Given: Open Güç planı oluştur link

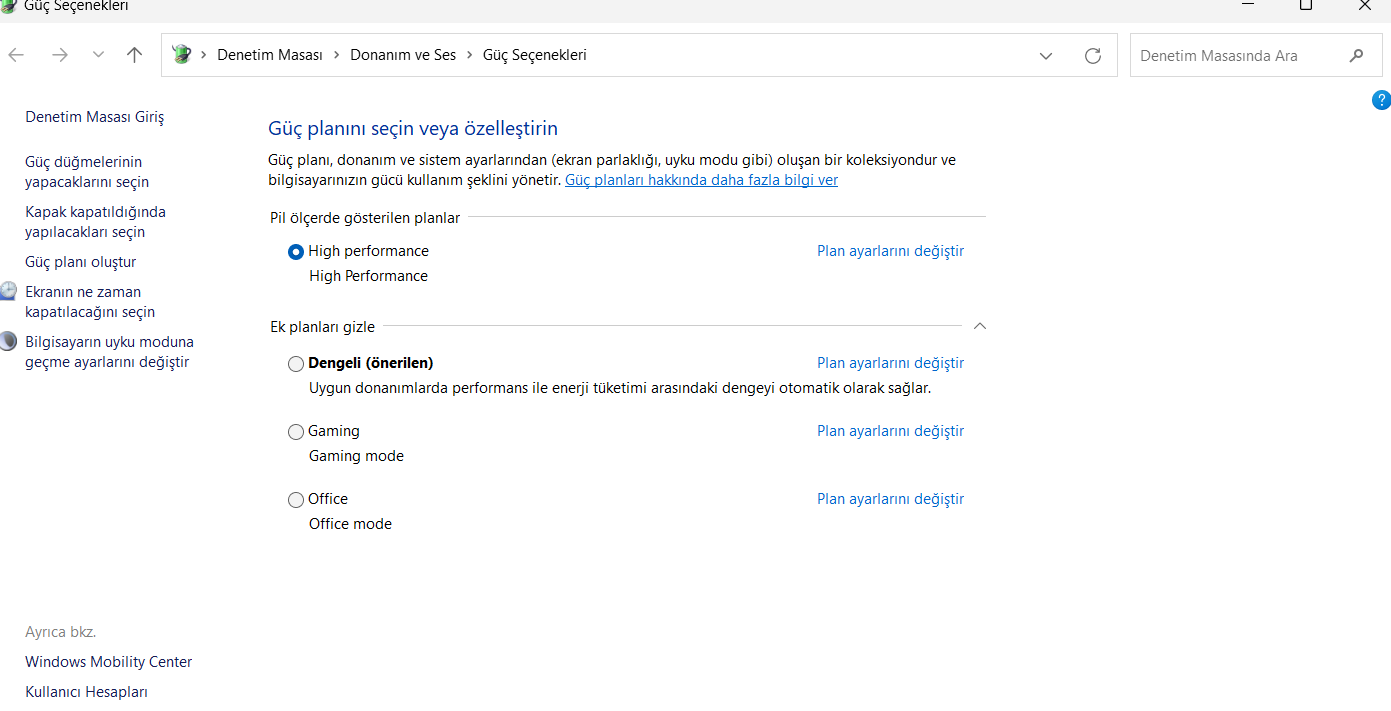Looking at the screenshot, I should 80,262.
